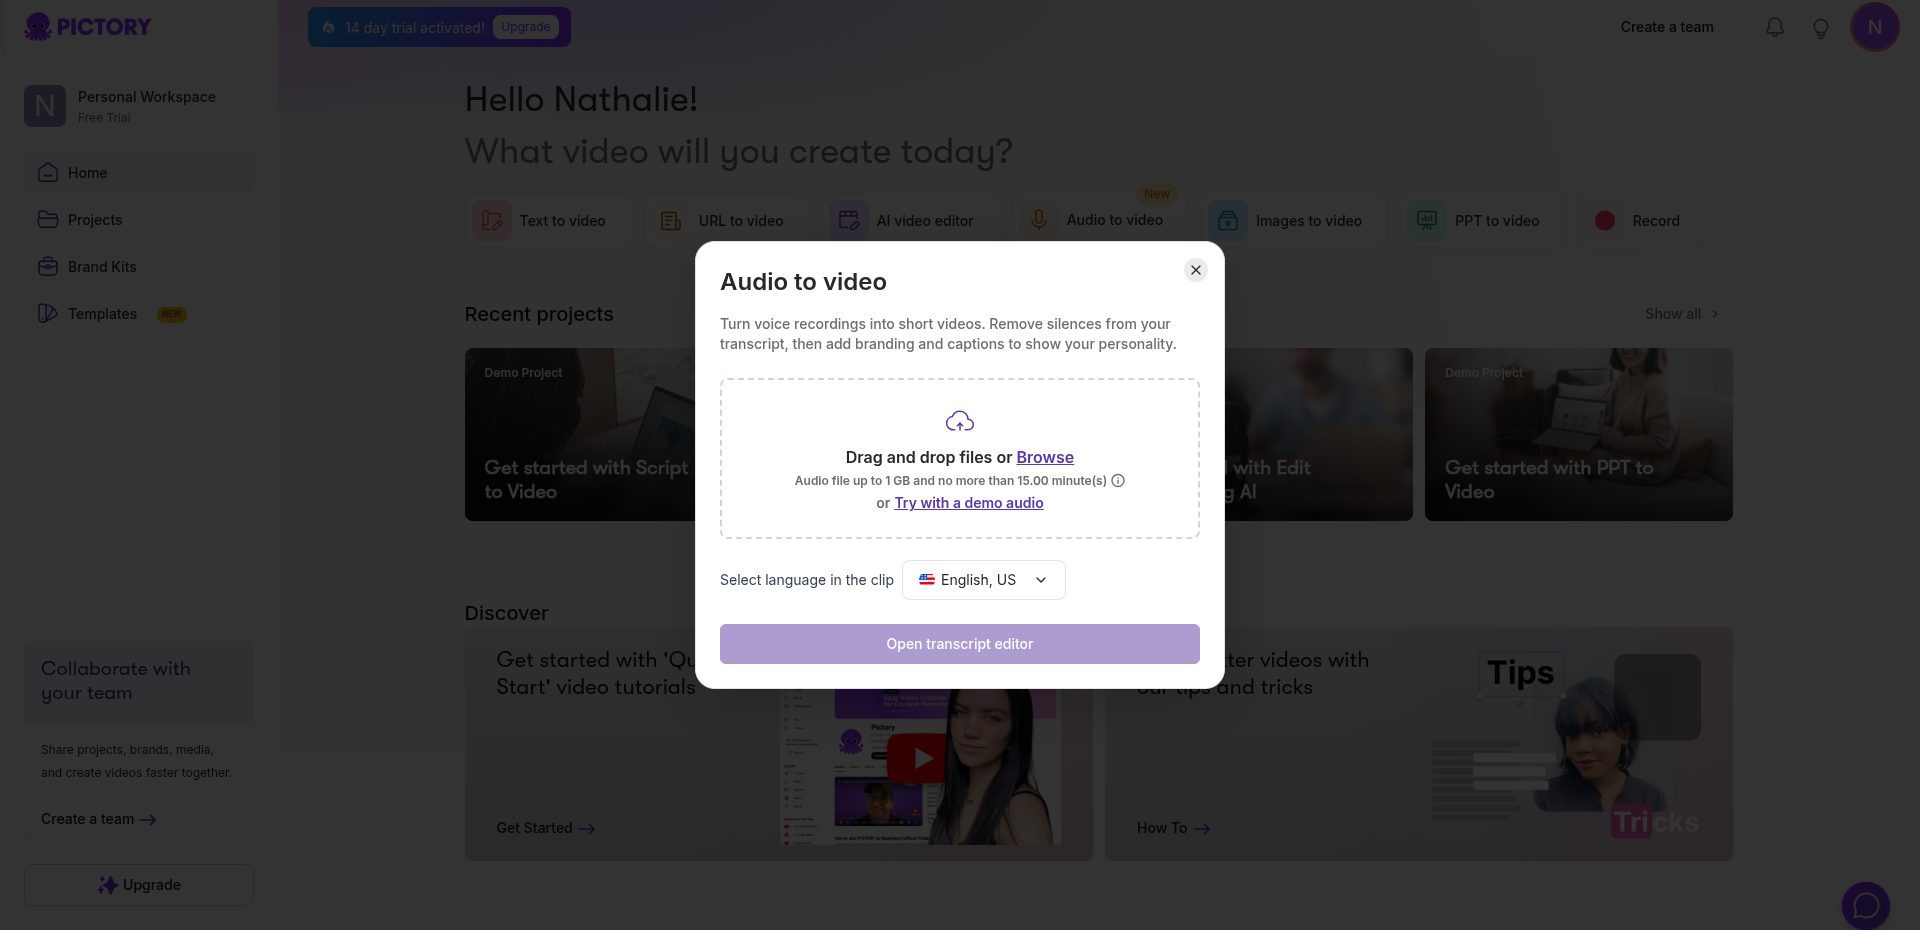
Task: Open the user profile avatar
Action: [1874, 27]
